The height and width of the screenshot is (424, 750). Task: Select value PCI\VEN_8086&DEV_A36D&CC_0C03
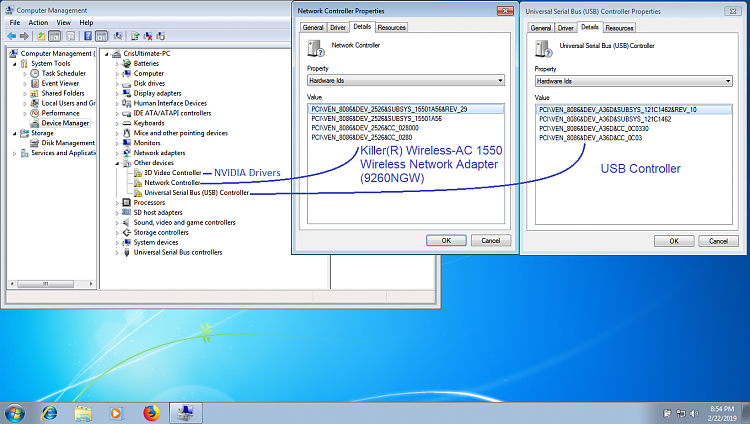pos(590,138)
